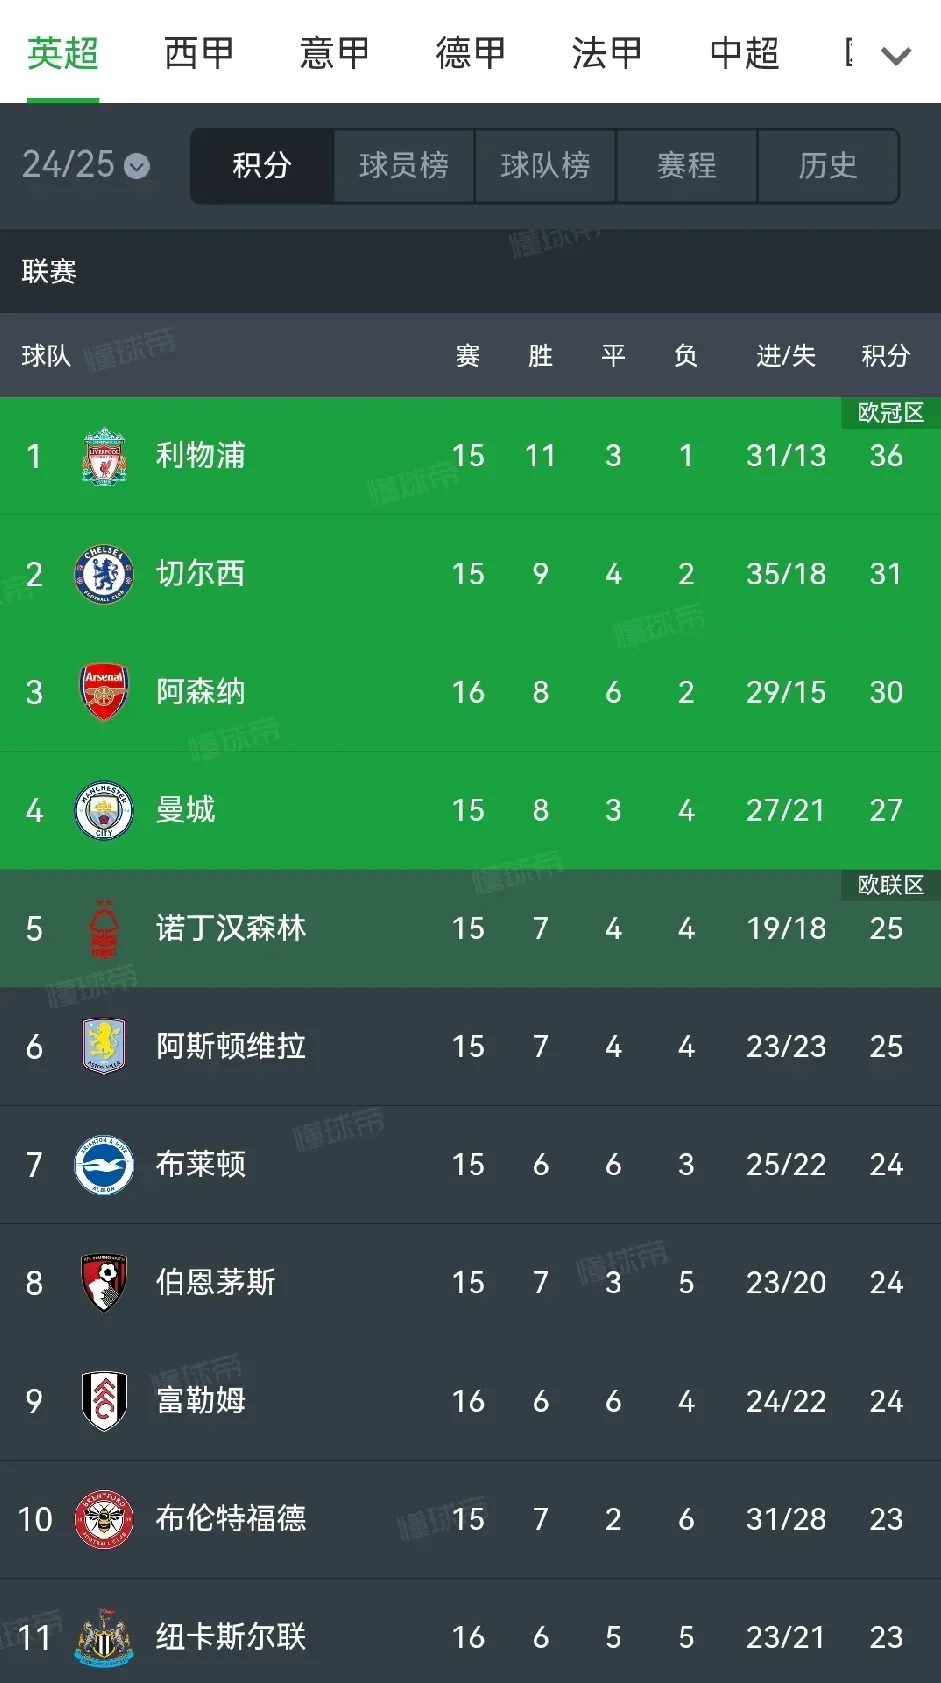This screenshot has width=941, height=1683.
Task: Tap the Bournemouth club crest
Action: pyautogui.click(x=104, y=1283)
